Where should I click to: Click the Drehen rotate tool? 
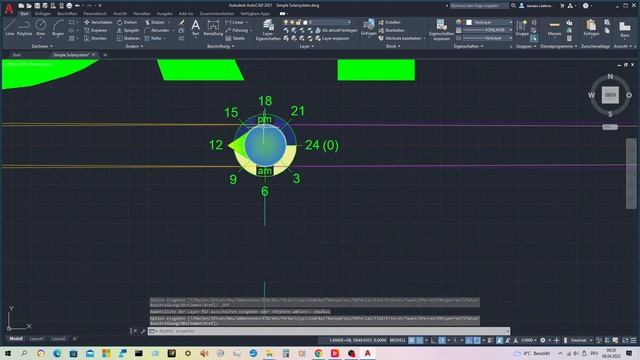pyautogui.click(x=127, y=22)
